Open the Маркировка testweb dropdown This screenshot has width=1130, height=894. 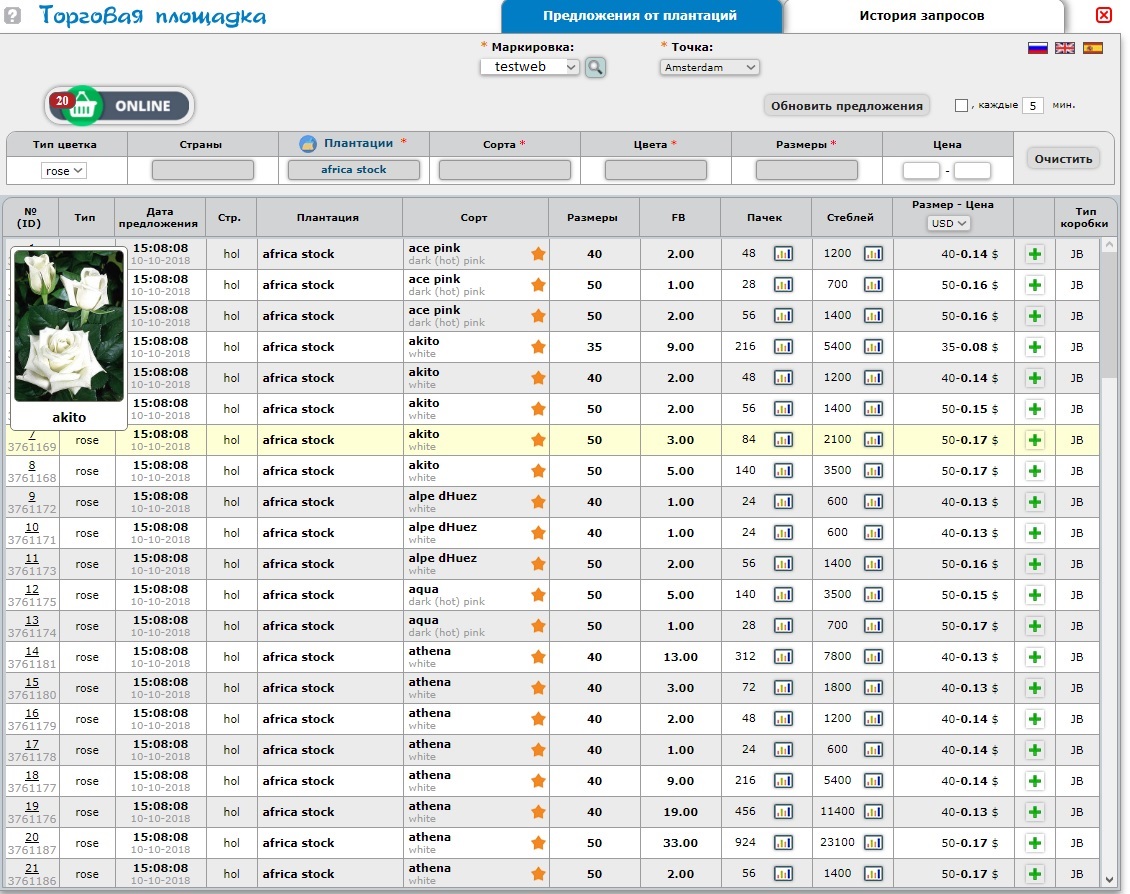(x=529, y=67)
